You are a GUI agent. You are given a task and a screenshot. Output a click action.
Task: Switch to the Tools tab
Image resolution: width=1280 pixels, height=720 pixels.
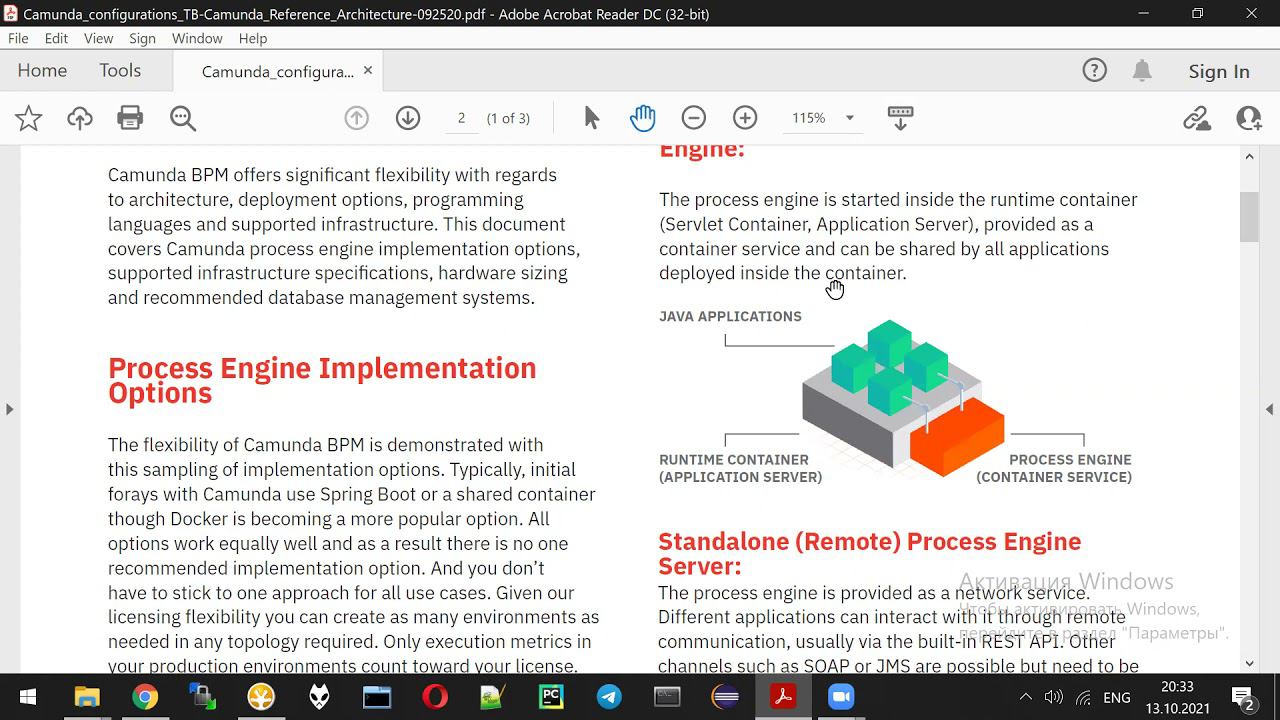tap(120, 71)
